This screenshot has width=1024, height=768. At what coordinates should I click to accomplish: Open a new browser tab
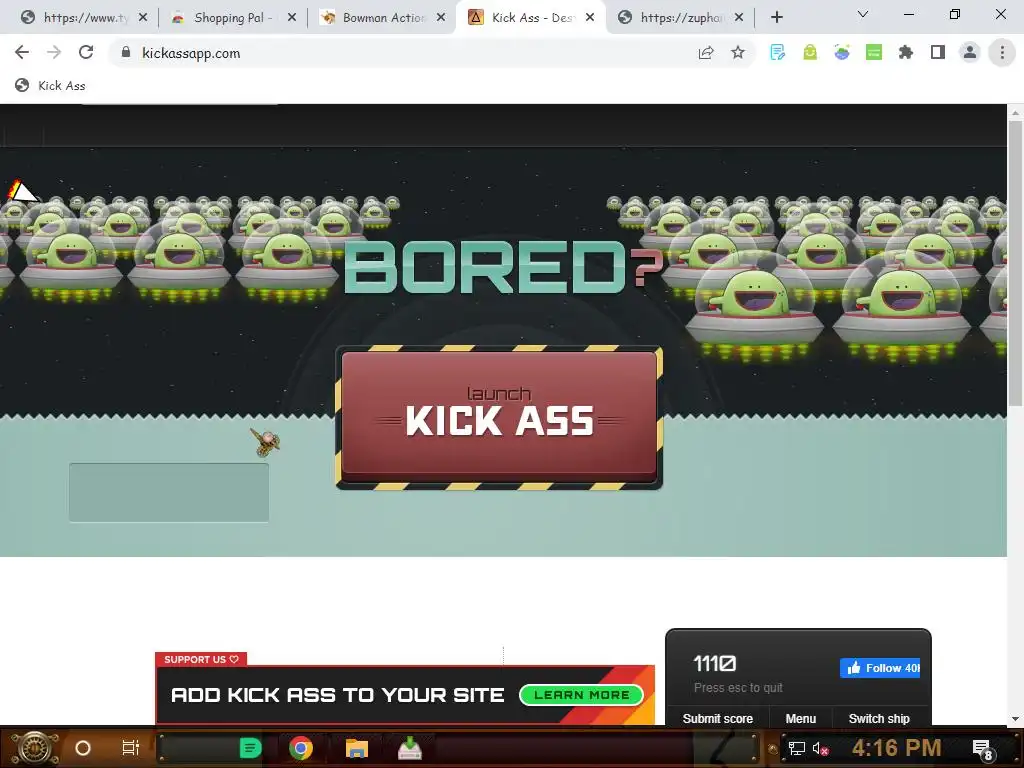pos(776,18)
